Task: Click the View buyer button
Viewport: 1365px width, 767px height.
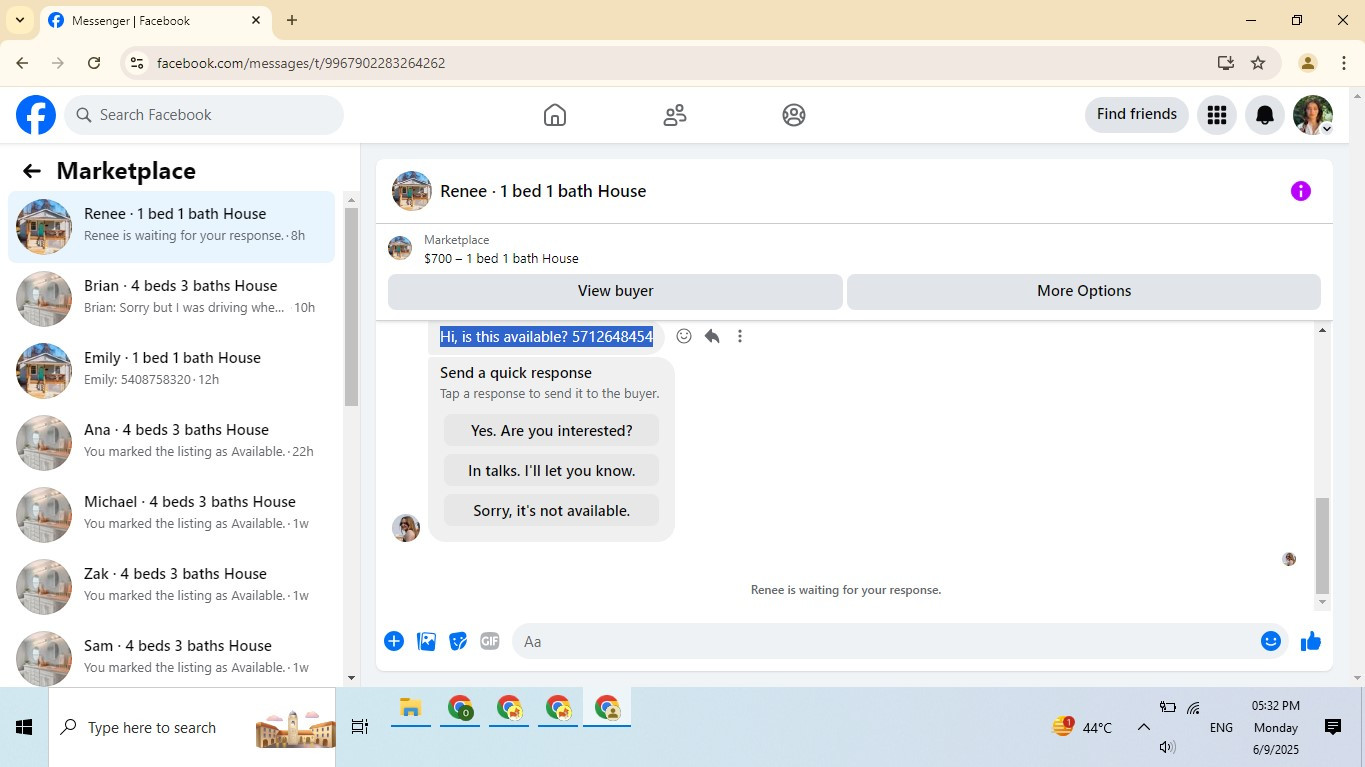Action: pos(615,291)
